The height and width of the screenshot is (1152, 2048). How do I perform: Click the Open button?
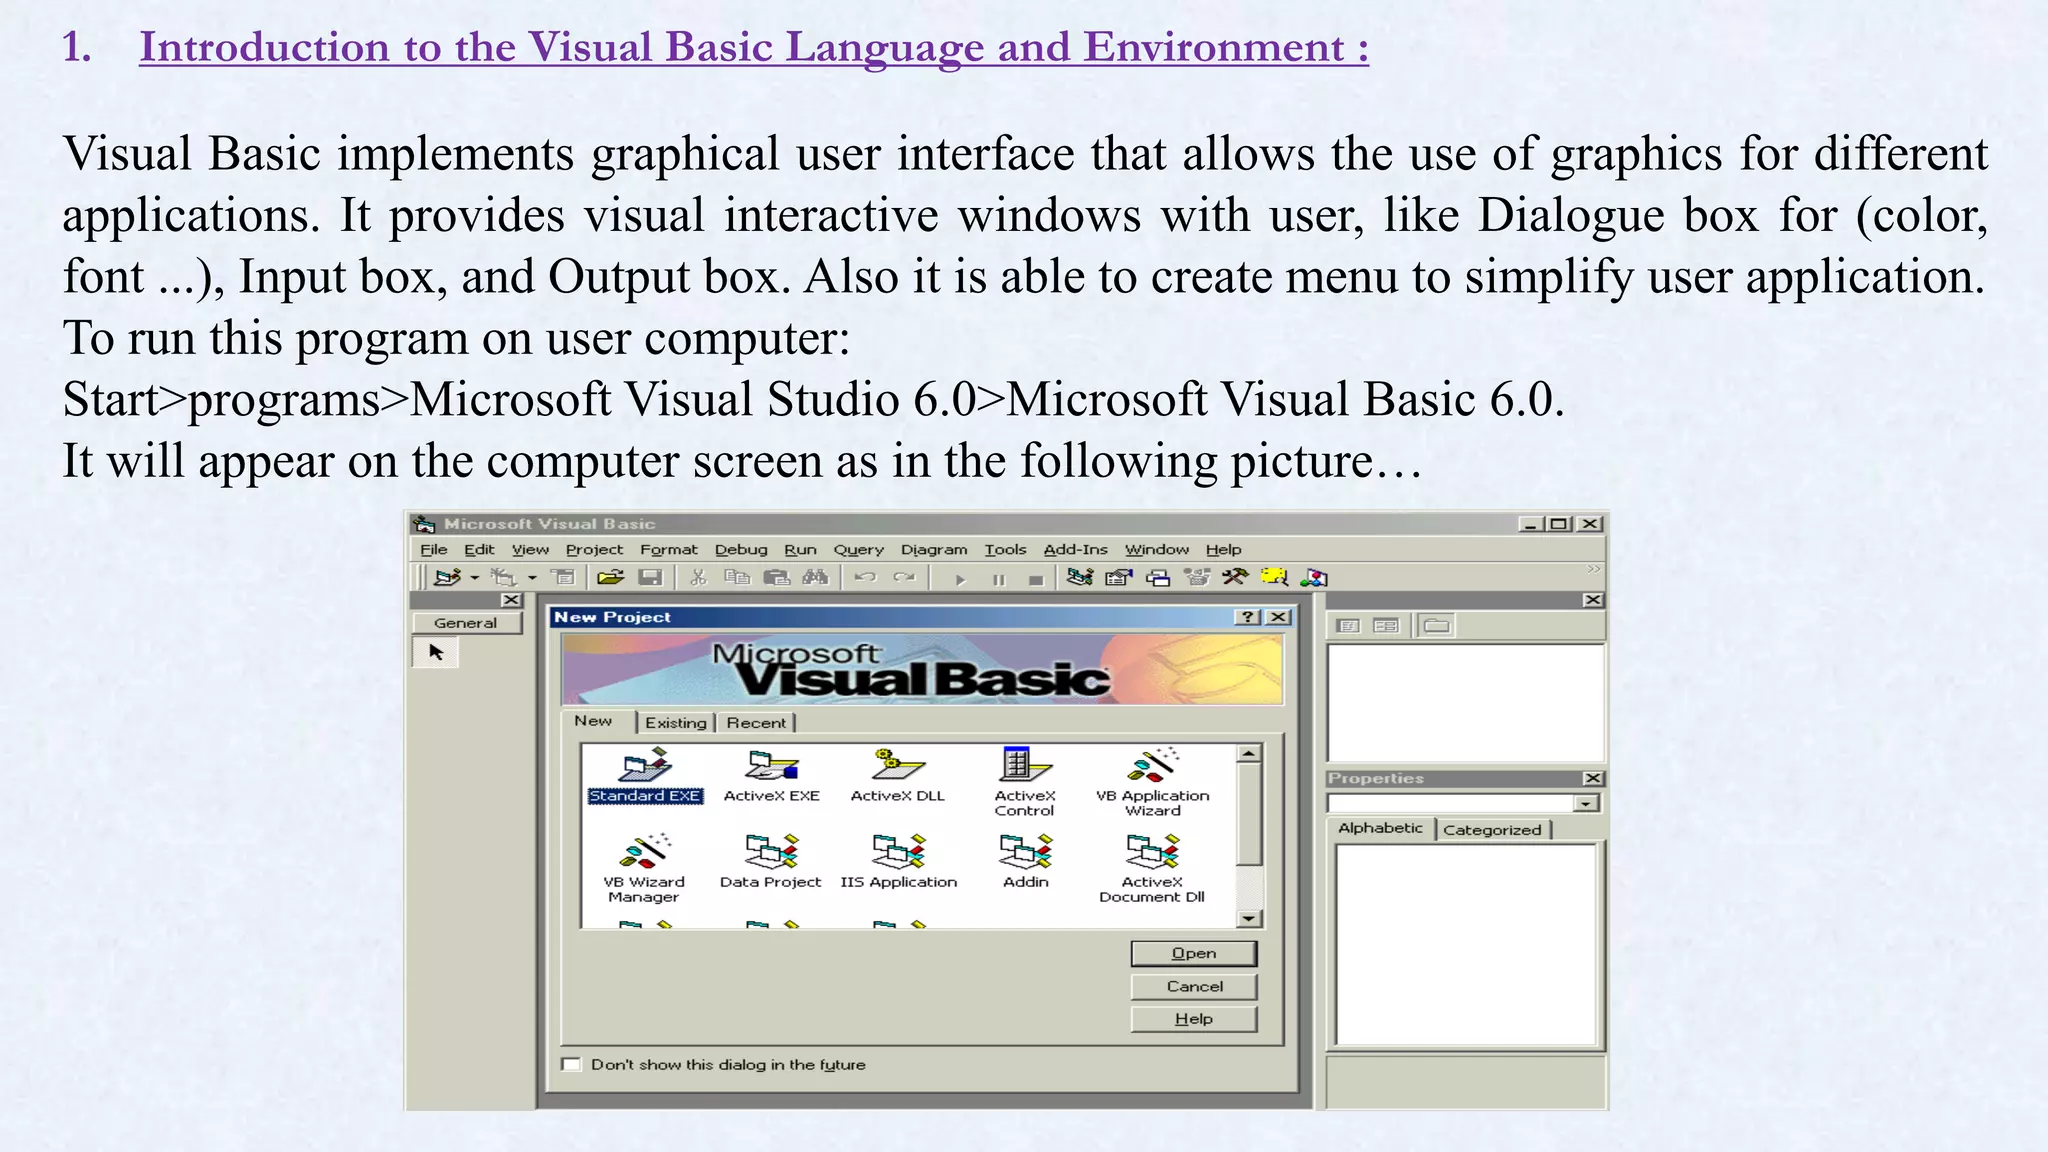[1194, 953]
